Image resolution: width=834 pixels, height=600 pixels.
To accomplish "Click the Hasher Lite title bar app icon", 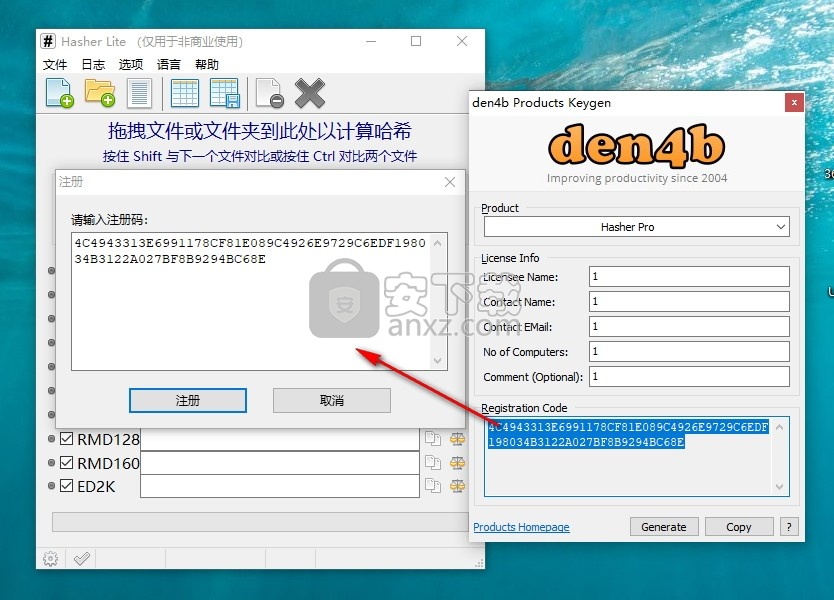I will point(48,41).
